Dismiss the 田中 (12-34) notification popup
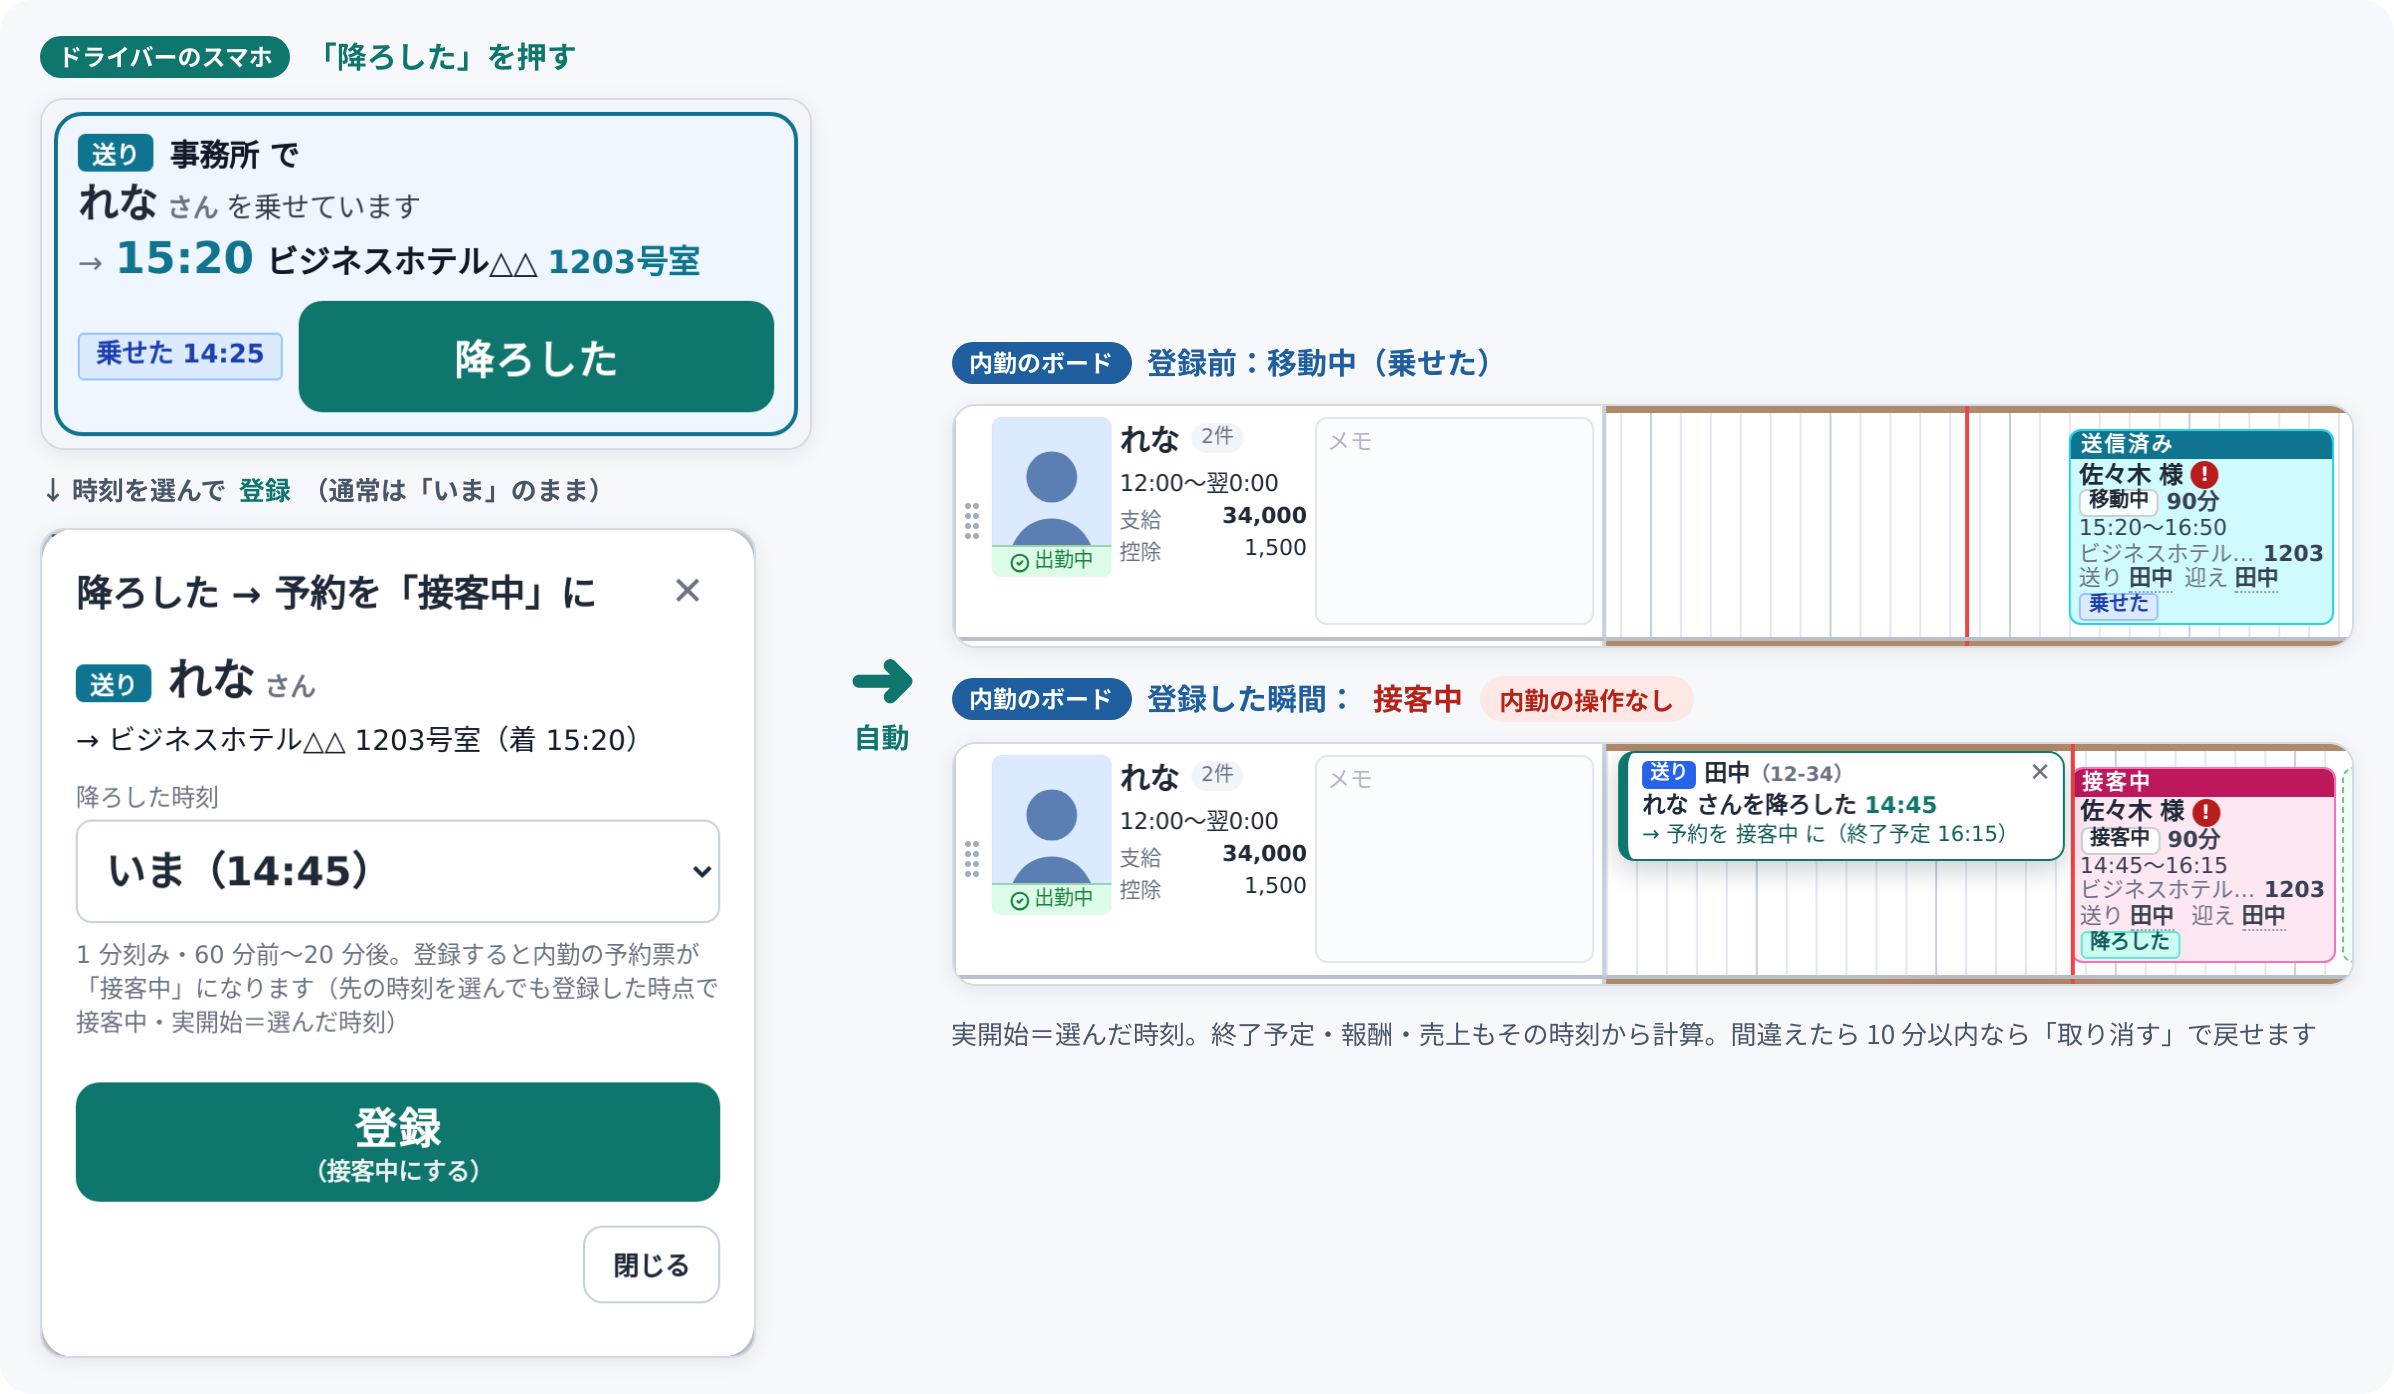 (x=2040, y=772)
